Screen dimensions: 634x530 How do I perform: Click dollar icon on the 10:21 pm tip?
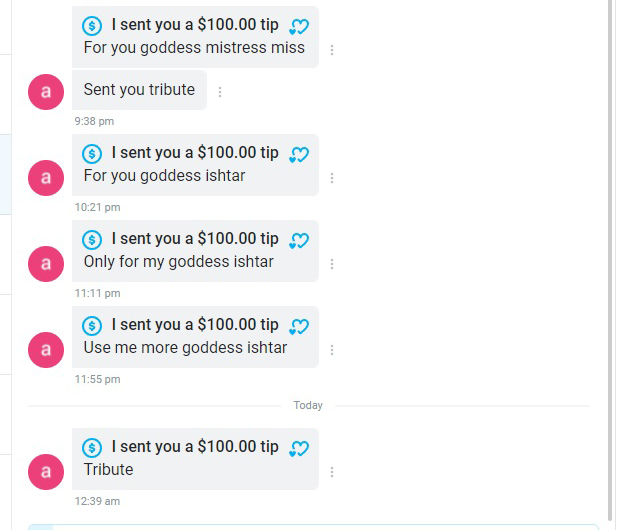pyautogui.click(x=92, y=154)
